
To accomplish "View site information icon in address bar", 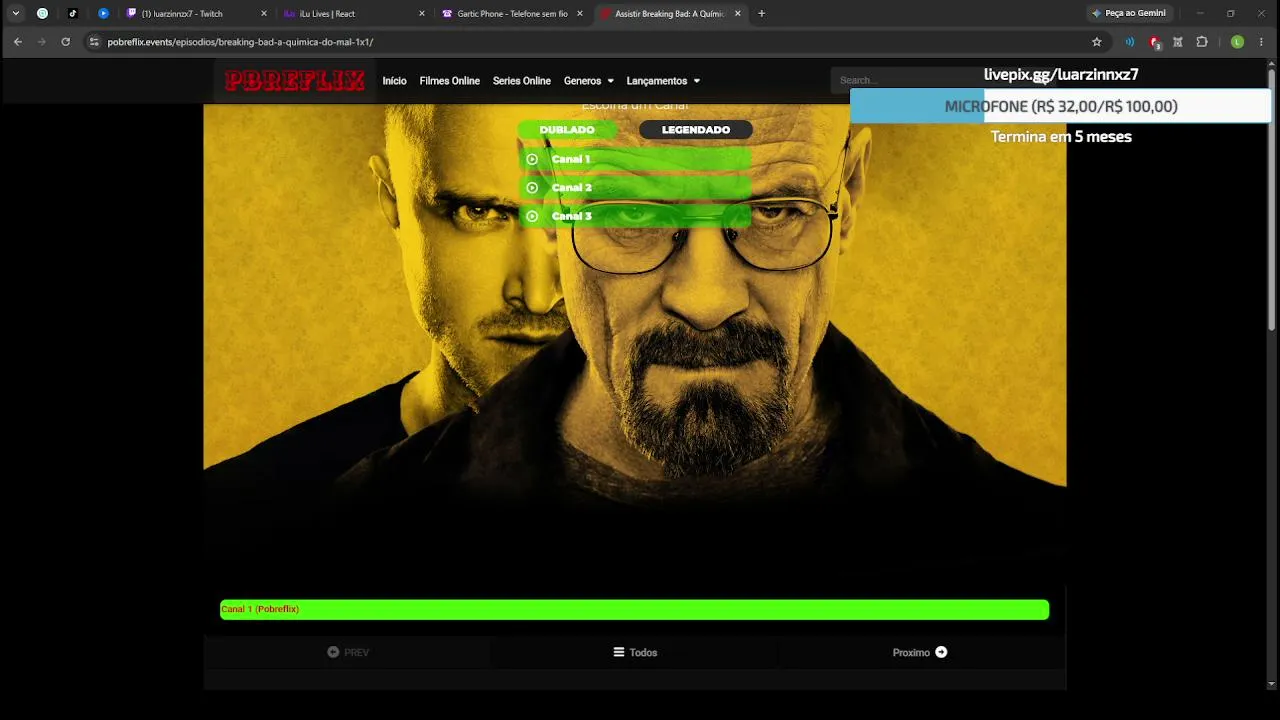I will coord(95,42).
